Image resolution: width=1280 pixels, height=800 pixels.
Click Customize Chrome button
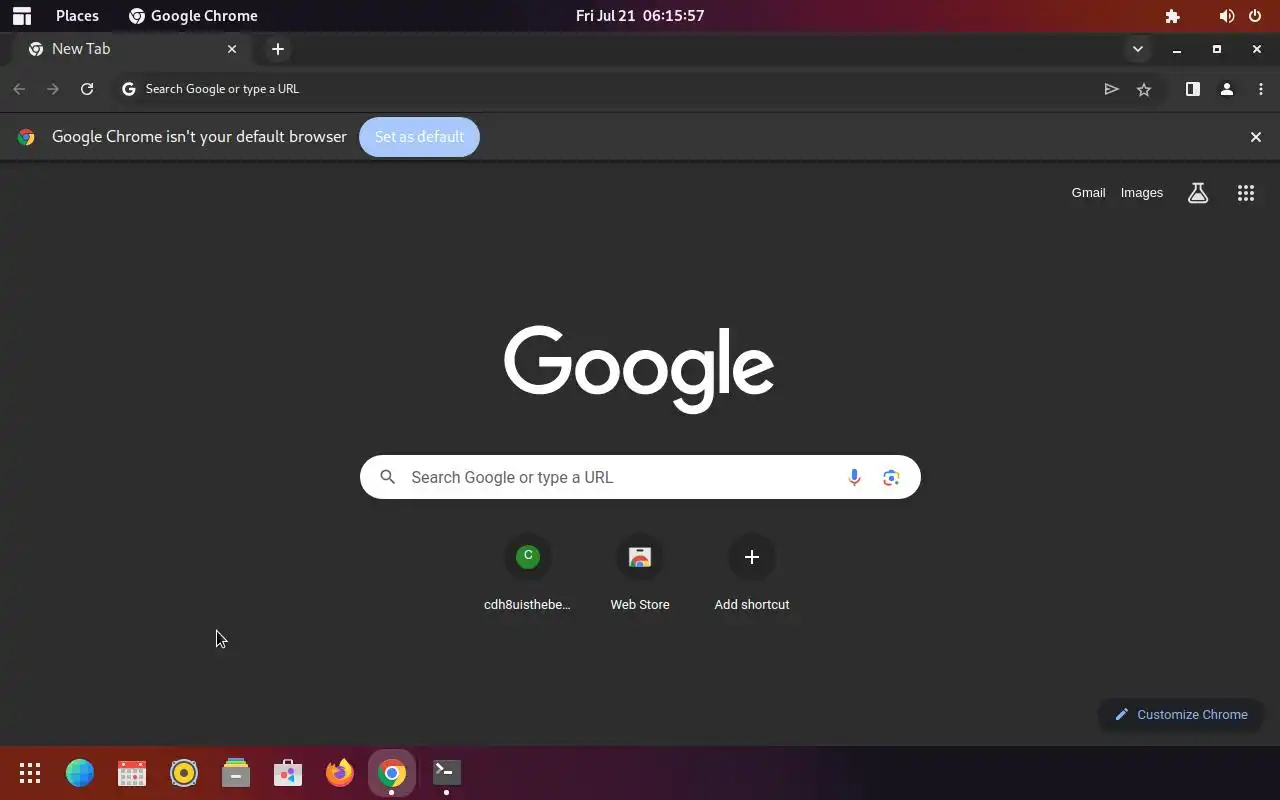pyautogui.click(x=1181, y=715)
